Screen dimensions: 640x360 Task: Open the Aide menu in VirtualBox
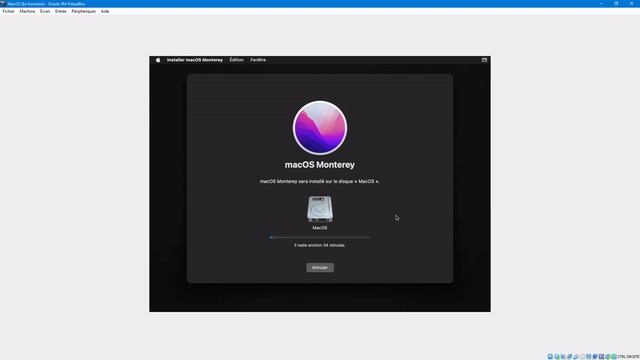[x=105, y=11]
